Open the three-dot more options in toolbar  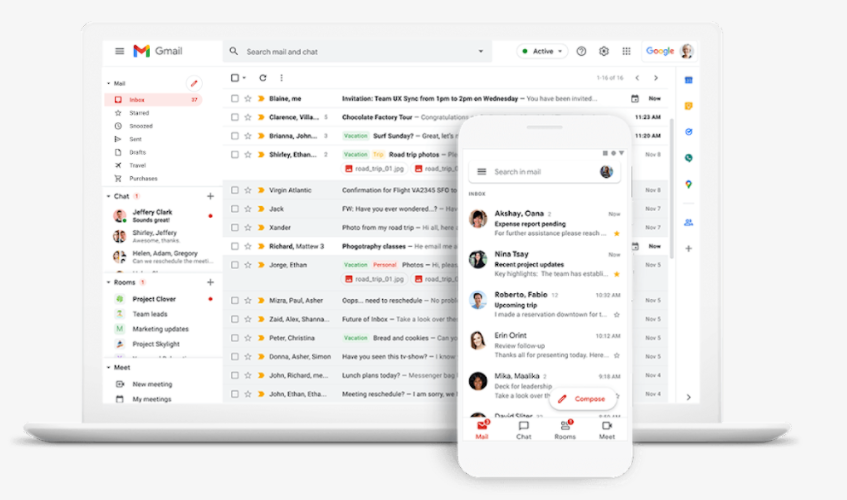point(281,78)
